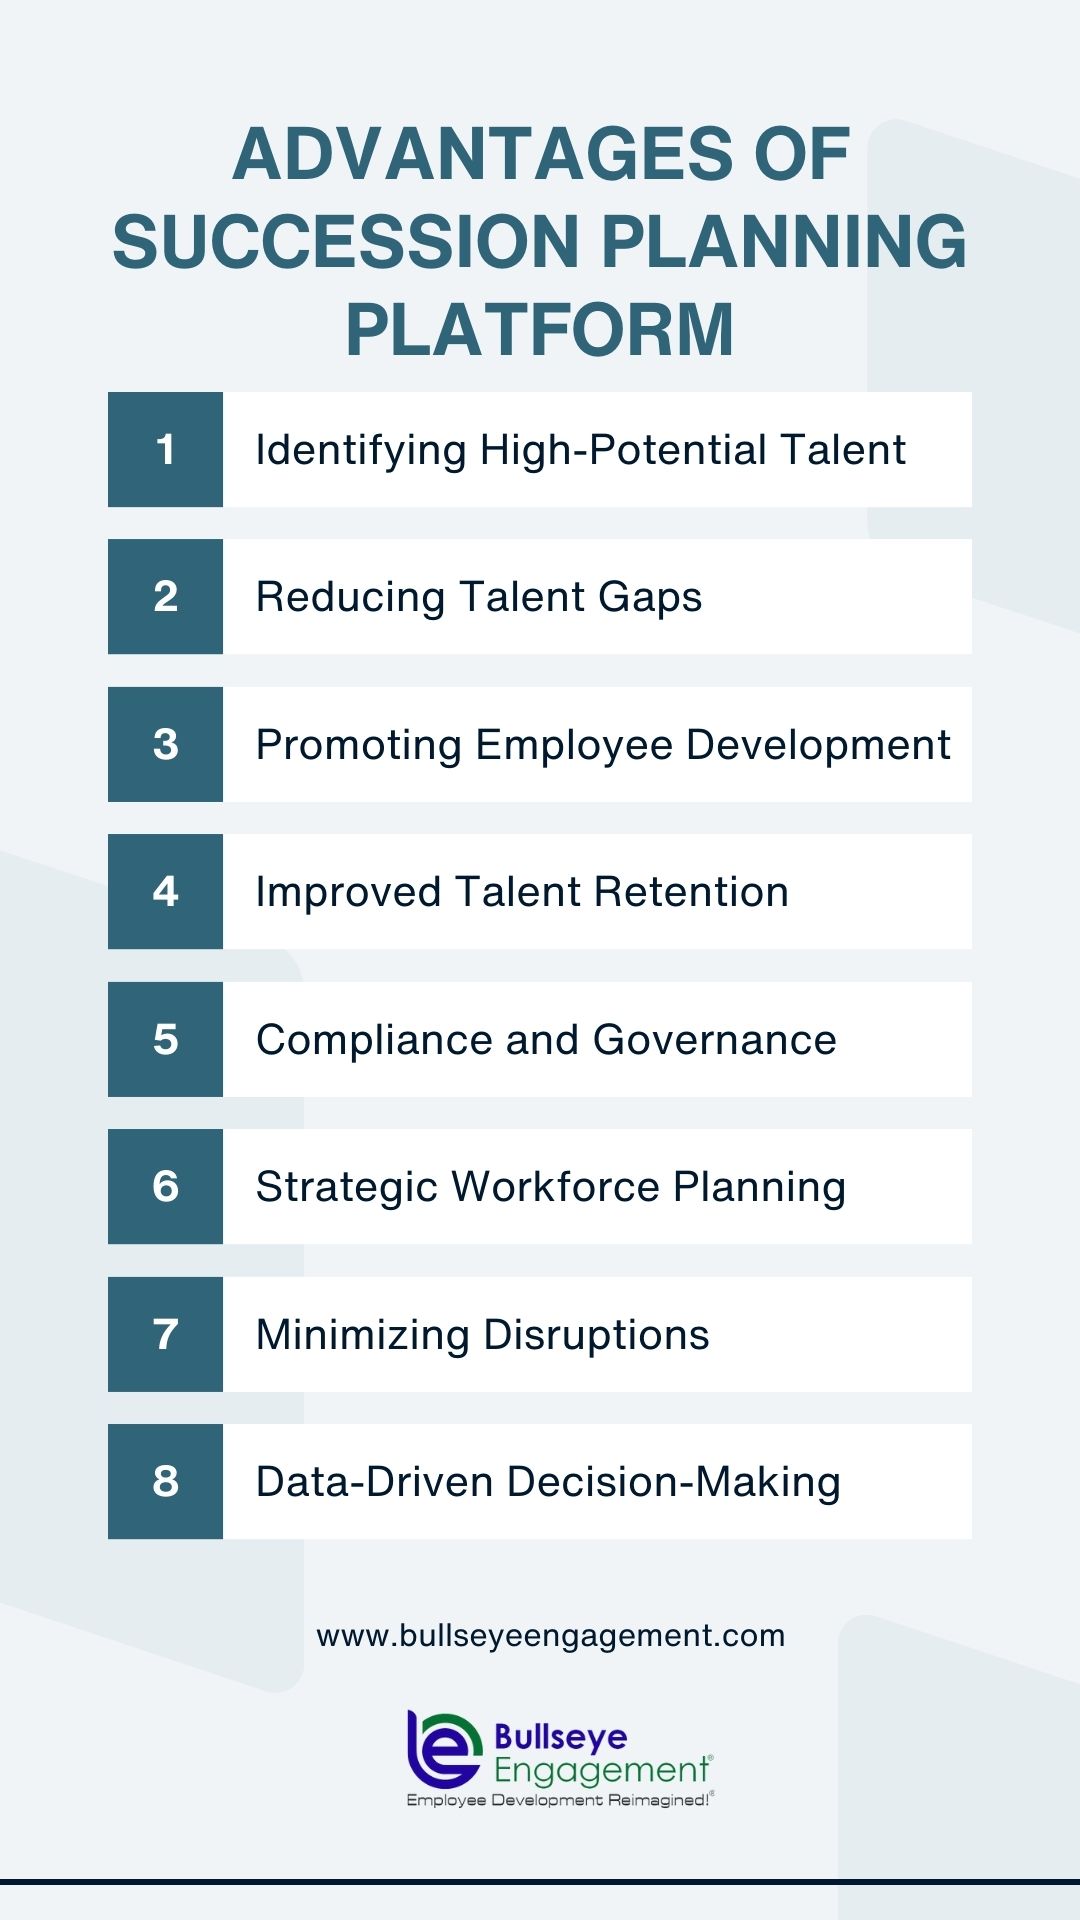Click the number 3 box
Viewport: 1080px width, 1920px height.
click(x=165, y=744)
